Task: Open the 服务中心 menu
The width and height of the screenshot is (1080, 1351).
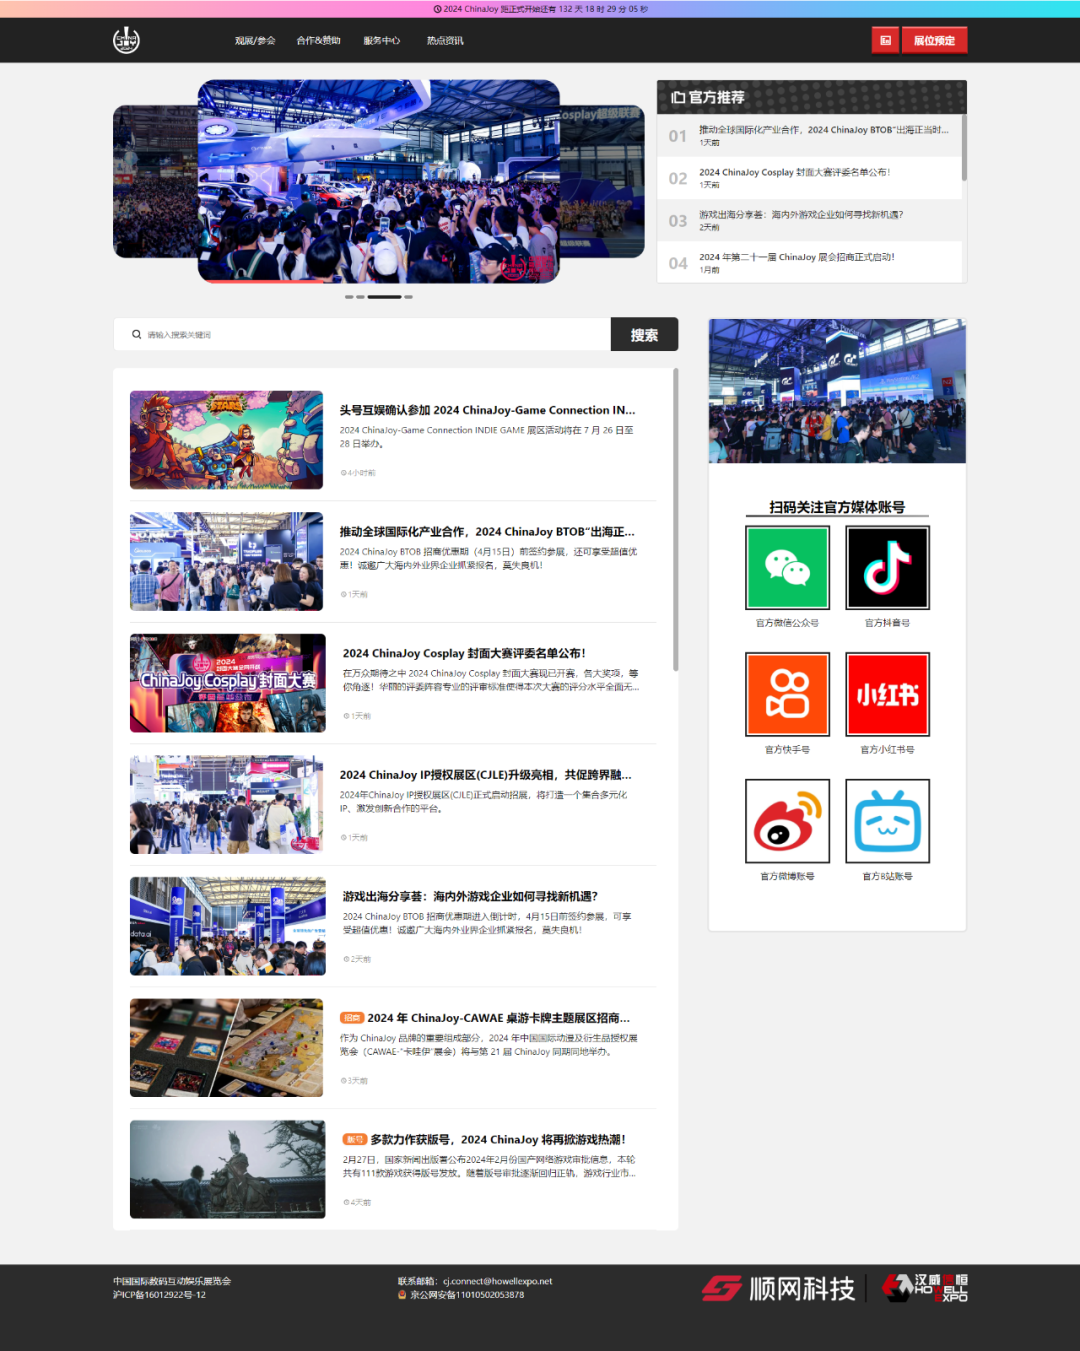Action: click(x=382, y=41)
